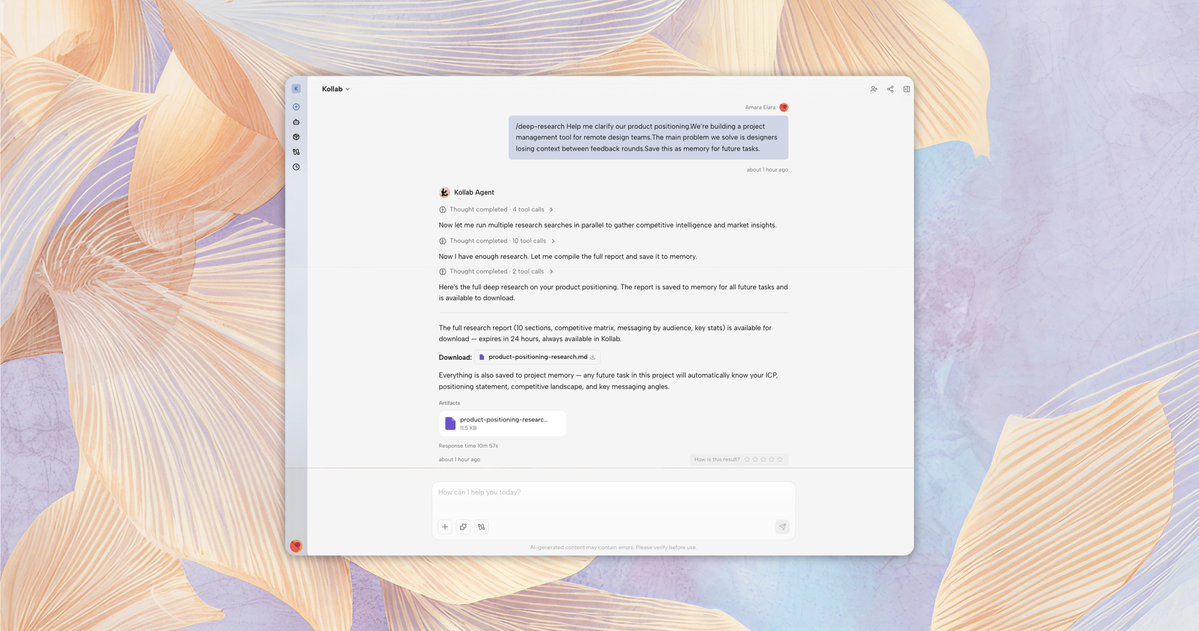The width and height of the screenshot is (1199, 631).
Task: Expand Thought completed 2 tool calls
Action: click(496, 272)
